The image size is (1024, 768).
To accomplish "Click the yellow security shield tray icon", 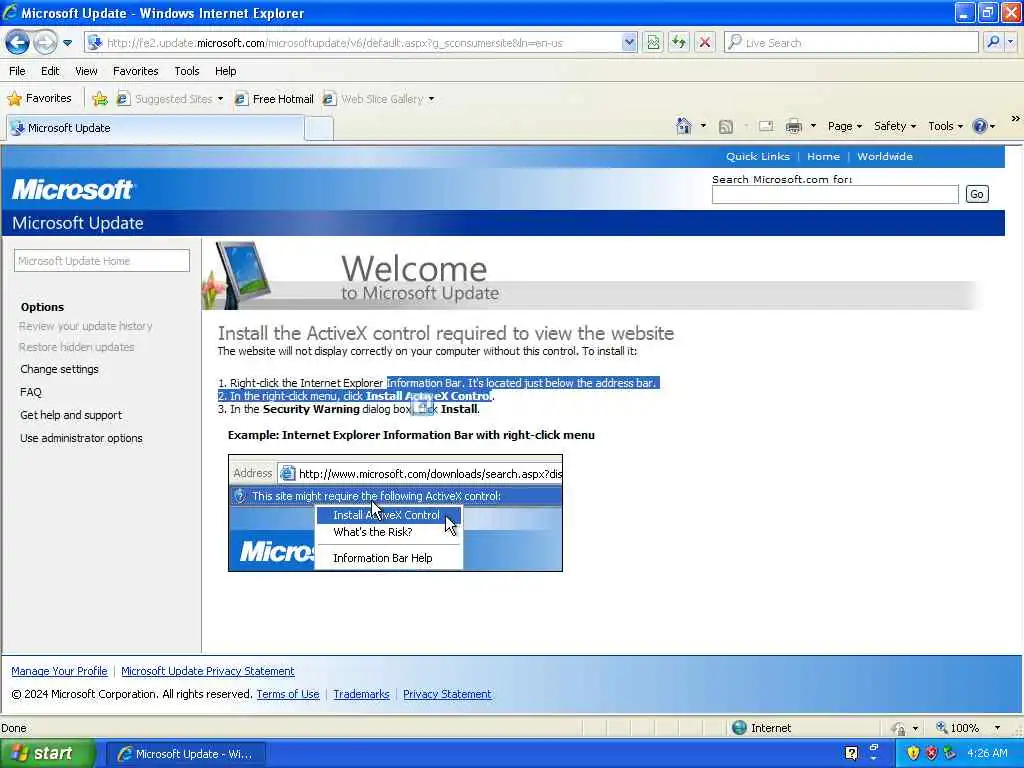I will point(913,754).
